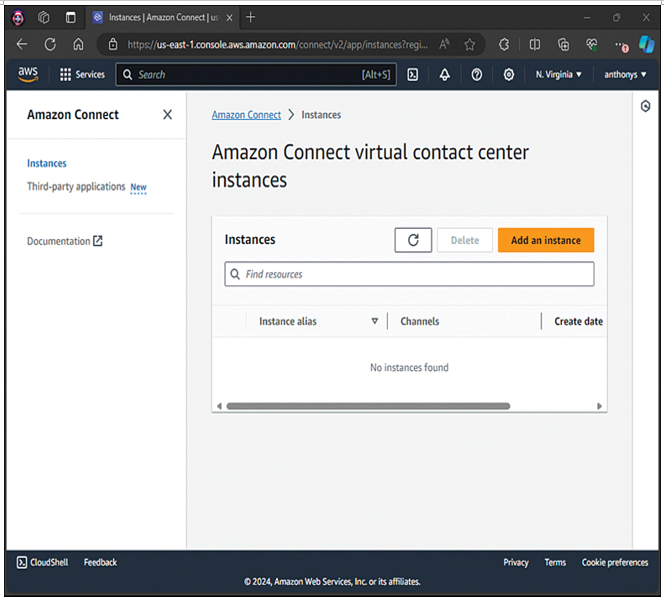
Task: Click the horizontal scrollbar of Instances table
Action: pos(368,406)
